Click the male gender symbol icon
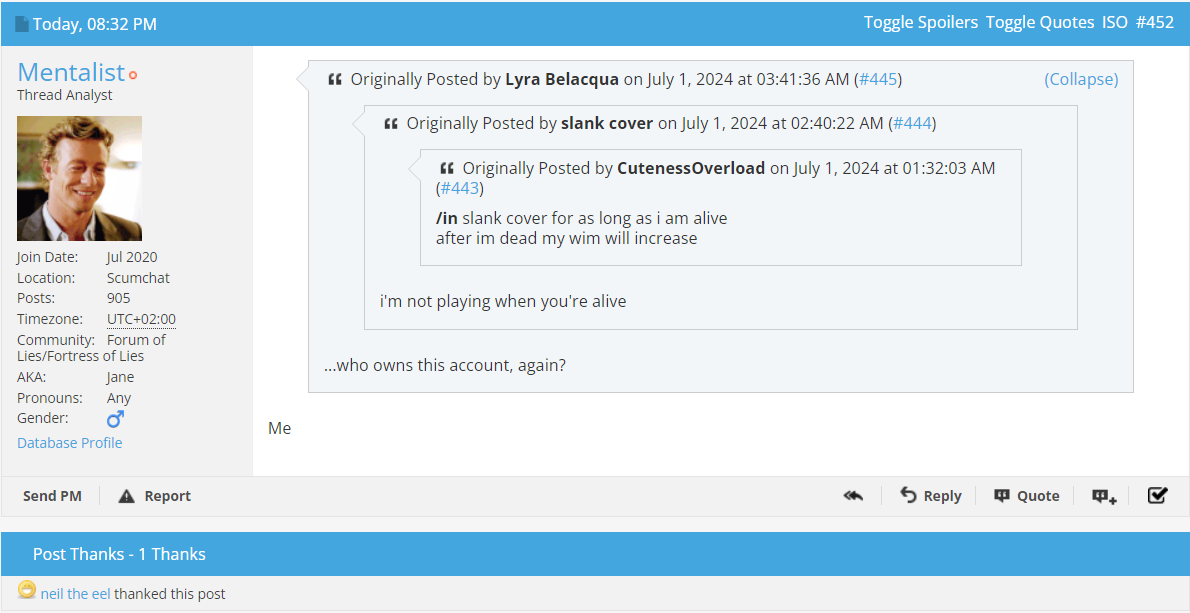The height and width of the screenshot is (613, 1190). coord(115,419)
